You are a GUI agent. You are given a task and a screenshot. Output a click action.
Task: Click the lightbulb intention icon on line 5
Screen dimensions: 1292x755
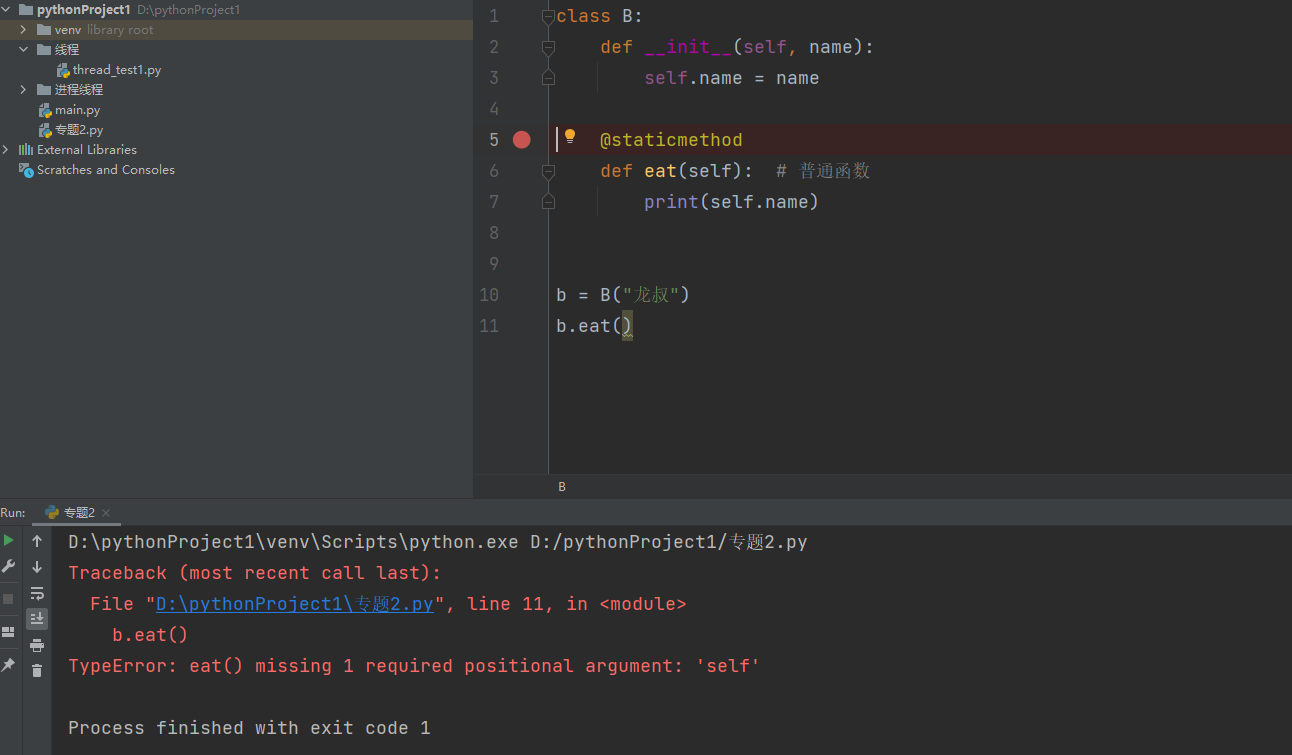[570, 137]
